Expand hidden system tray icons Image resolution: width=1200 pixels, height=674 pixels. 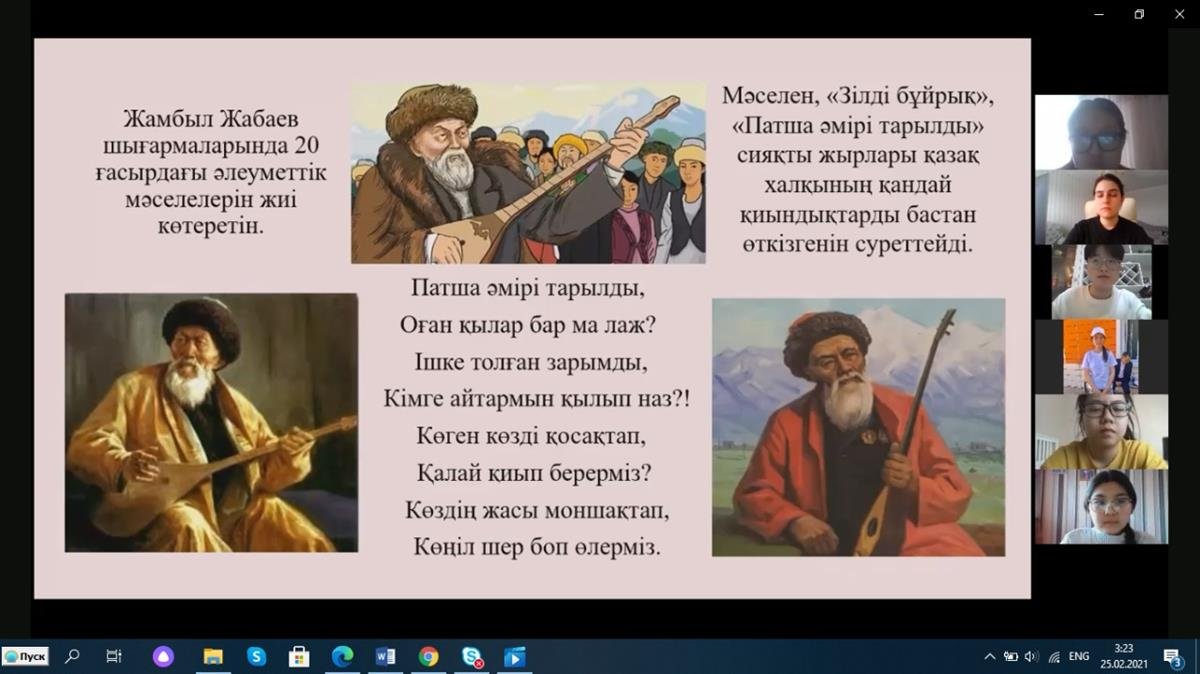click(990, 657)
